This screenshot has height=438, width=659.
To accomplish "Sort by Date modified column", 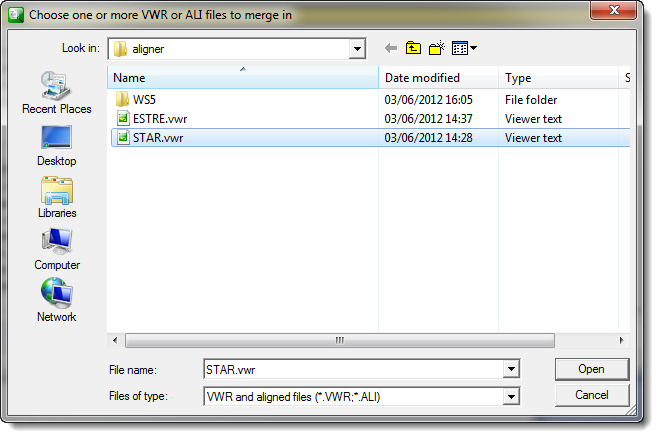I will click(438, 78).
